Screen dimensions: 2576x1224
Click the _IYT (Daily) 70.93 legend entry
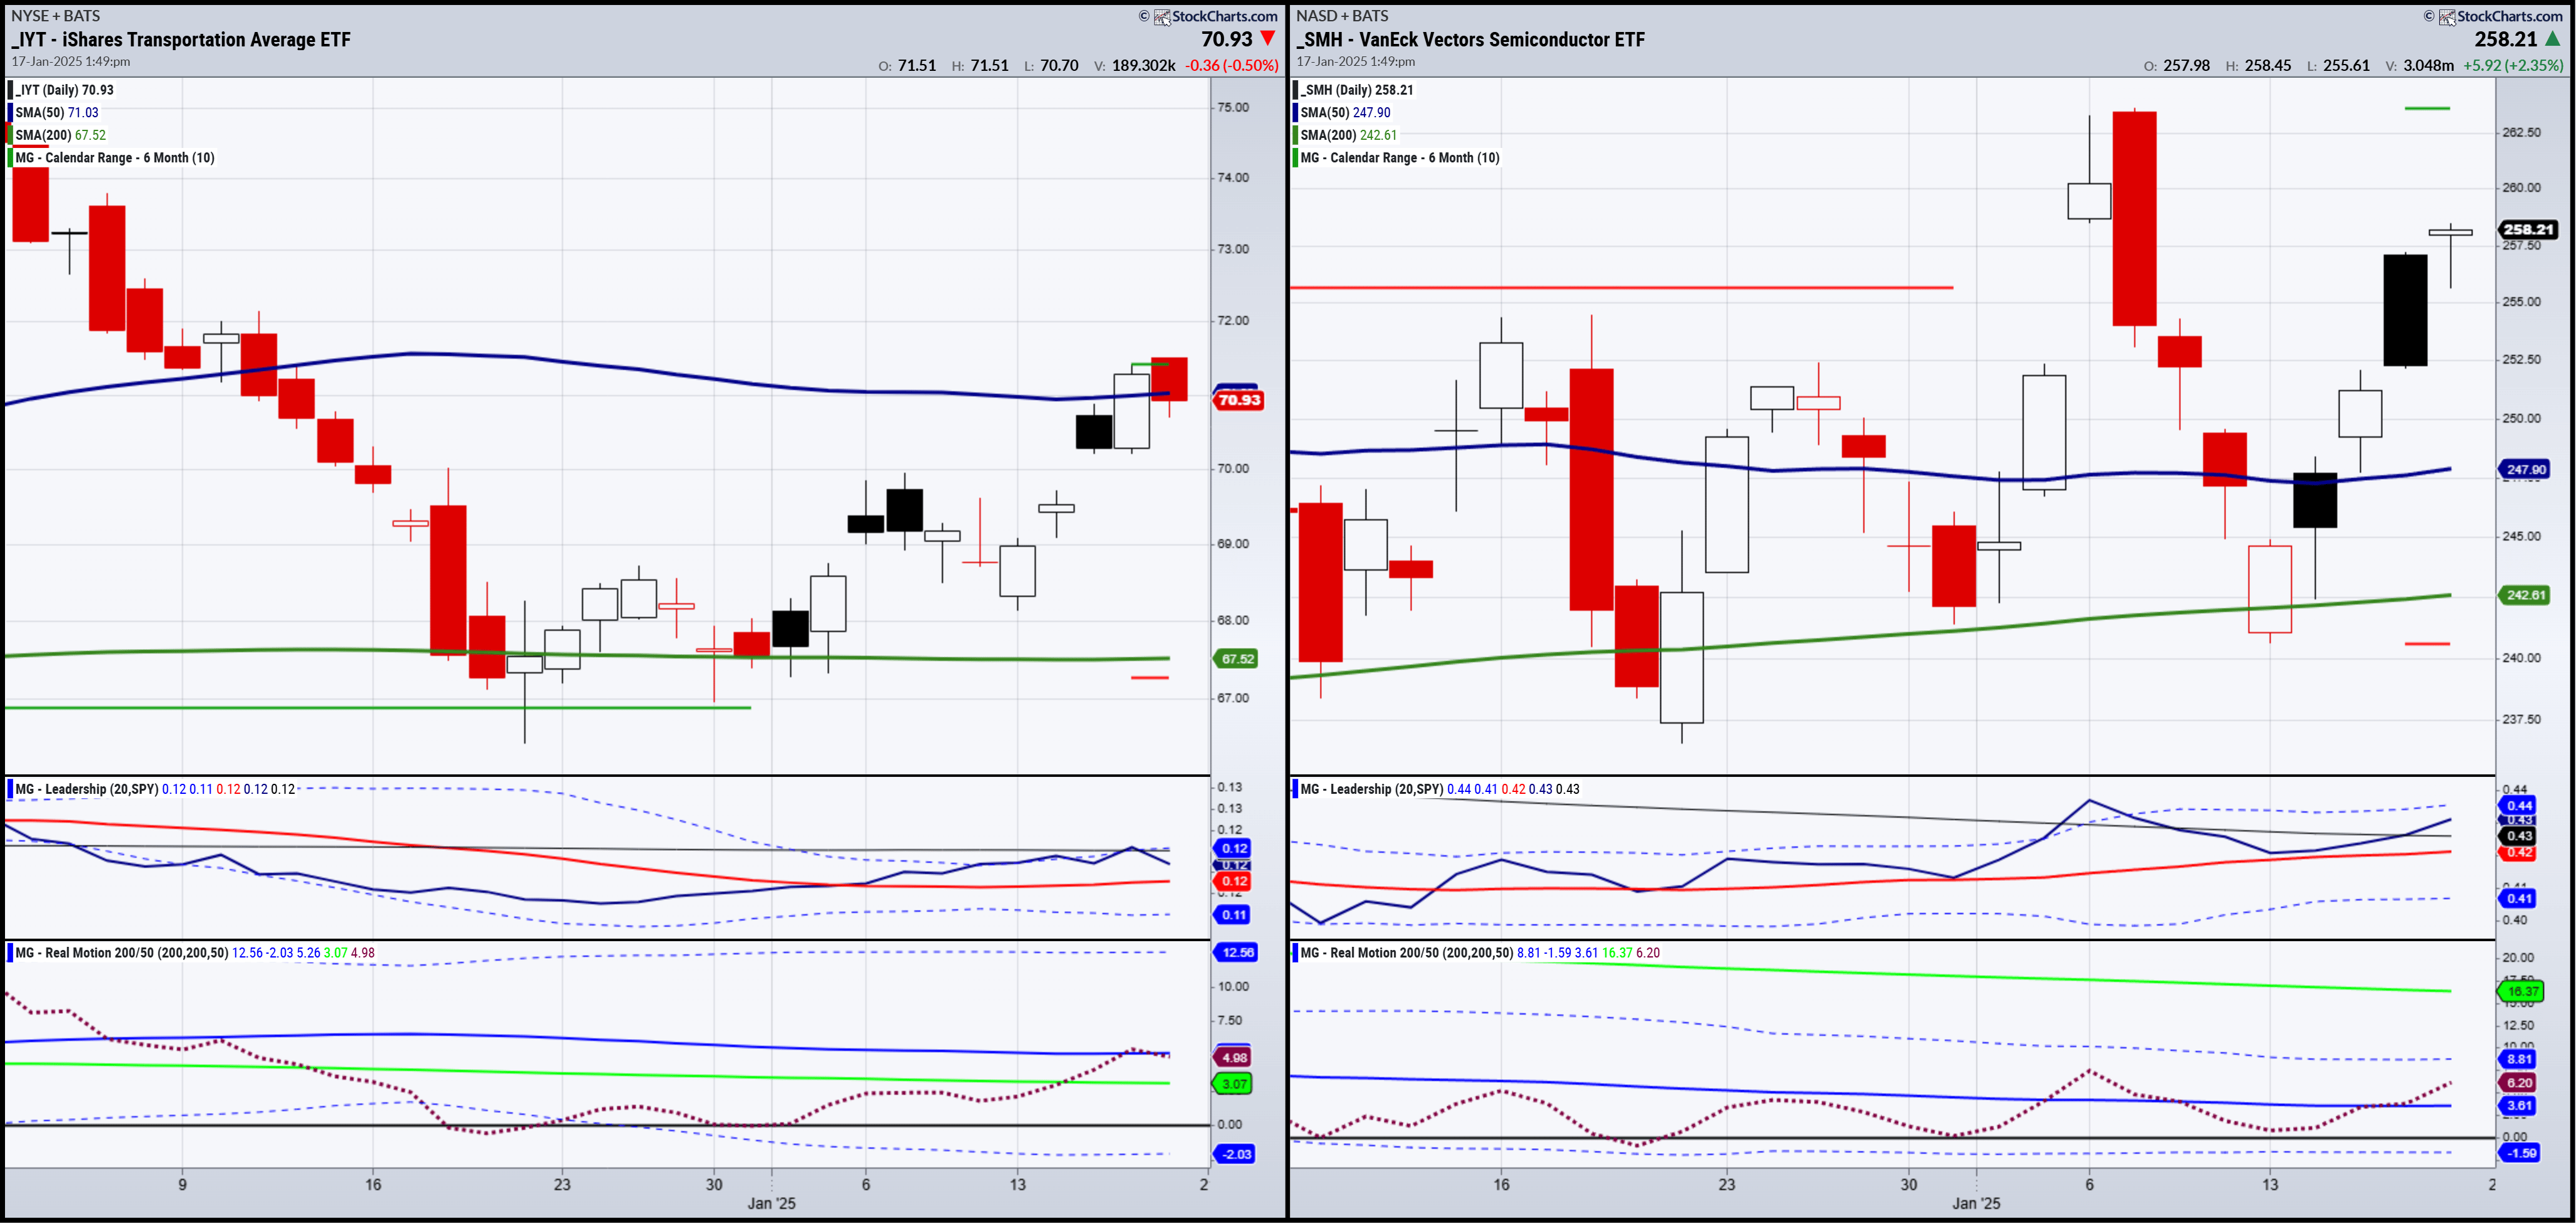click(x=64, y=90)
